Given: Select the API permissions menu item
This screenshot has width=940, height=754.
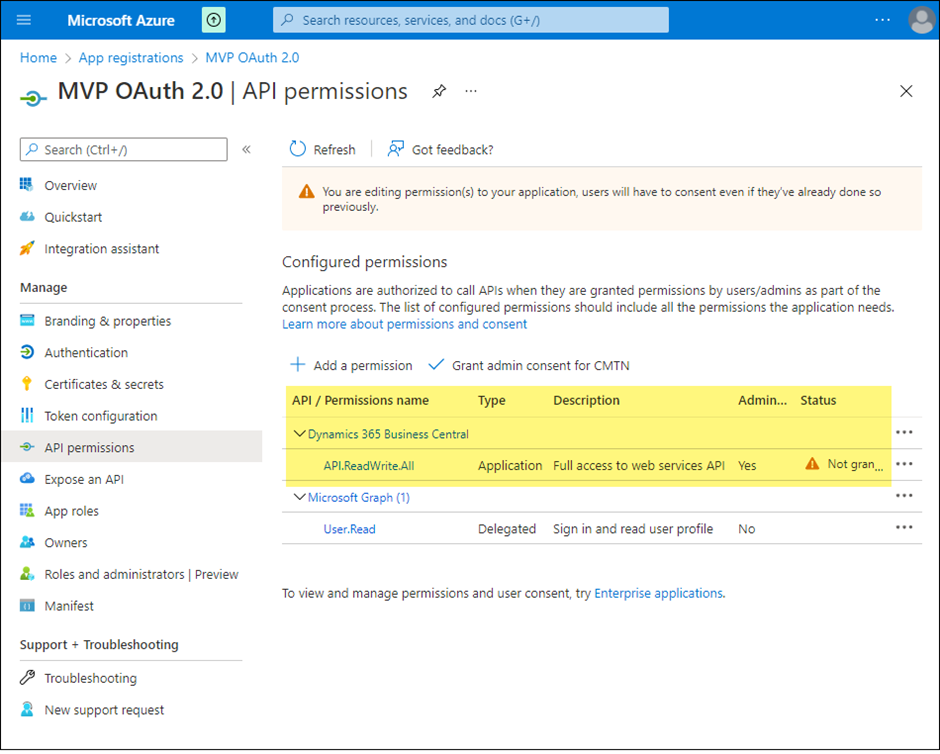Looking at the screenshot, I should pyautogui.click(x=131, y=448).
